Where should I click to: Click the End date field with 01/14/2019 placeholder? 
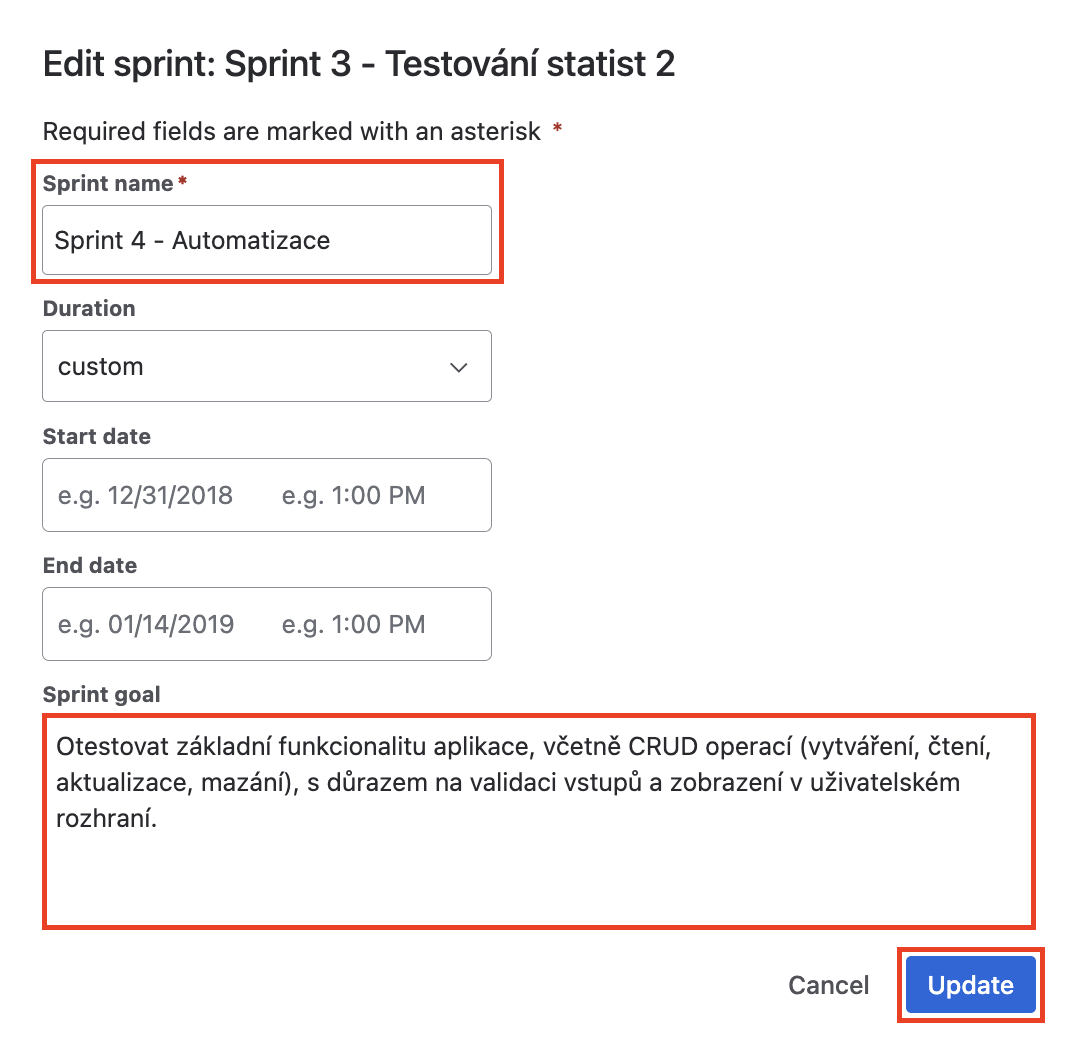pos(146,624)
